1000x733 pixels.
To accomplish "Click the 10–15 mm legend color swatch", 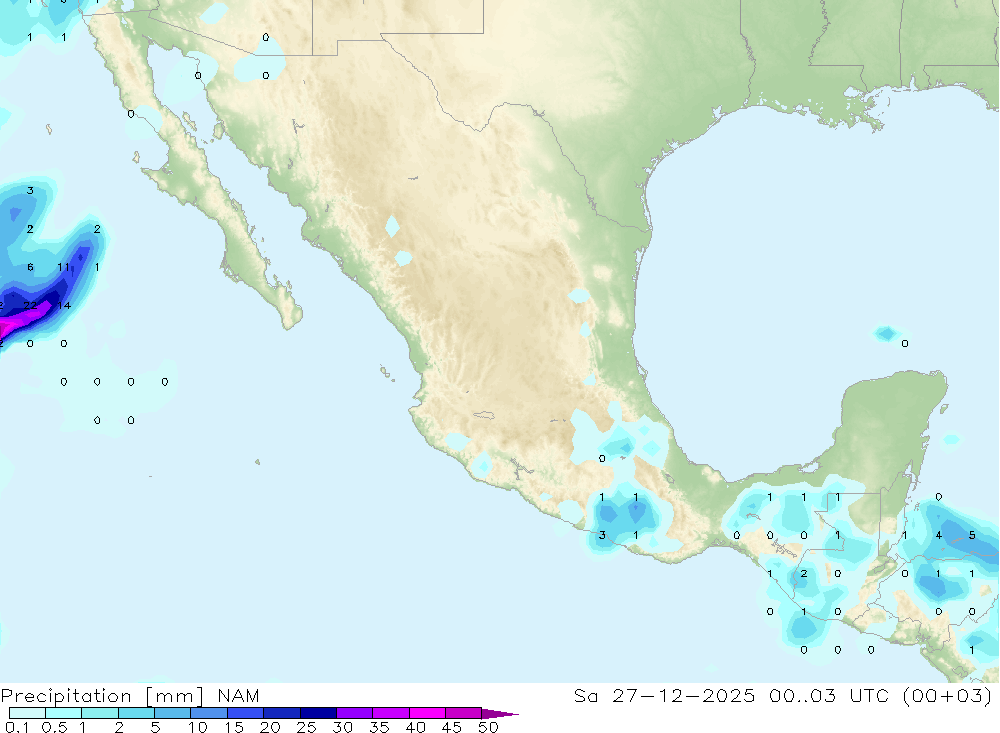I will pyautogui.click(x=209, y=713).
